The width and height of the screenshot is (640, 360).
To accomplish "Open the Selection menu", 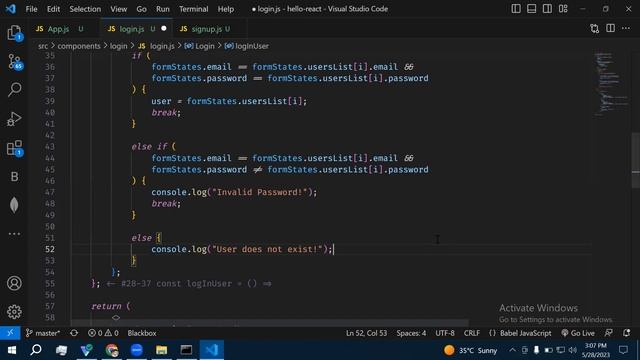I will point(85,9).
